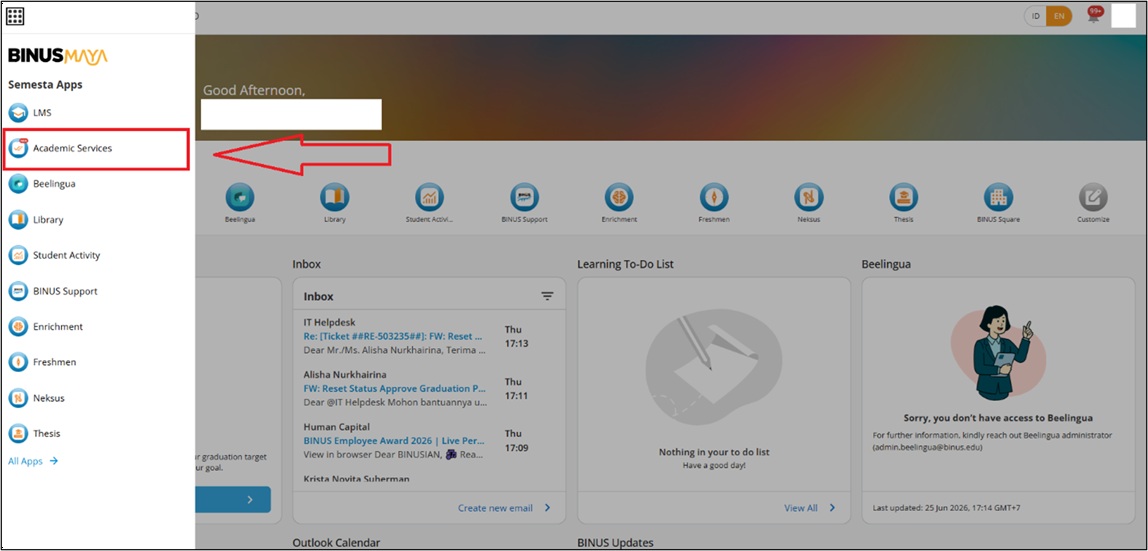Click the Customize shortcut icon
The width and height of the screenshot is (1148, 551).
[1093, 198]
